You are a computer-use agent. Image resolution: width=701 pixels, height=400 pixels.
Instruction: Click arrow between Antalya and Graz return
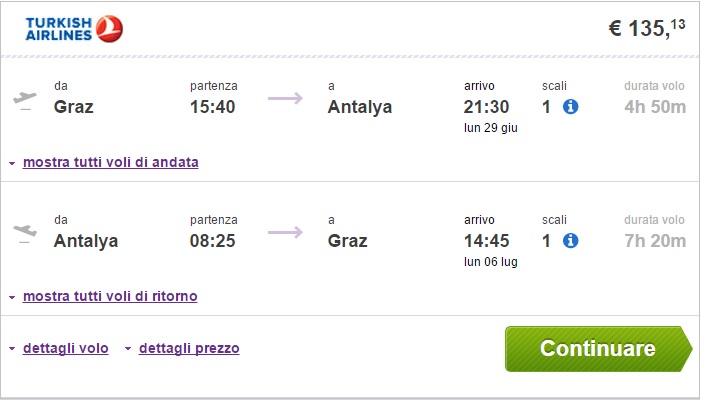coord(285,233)
